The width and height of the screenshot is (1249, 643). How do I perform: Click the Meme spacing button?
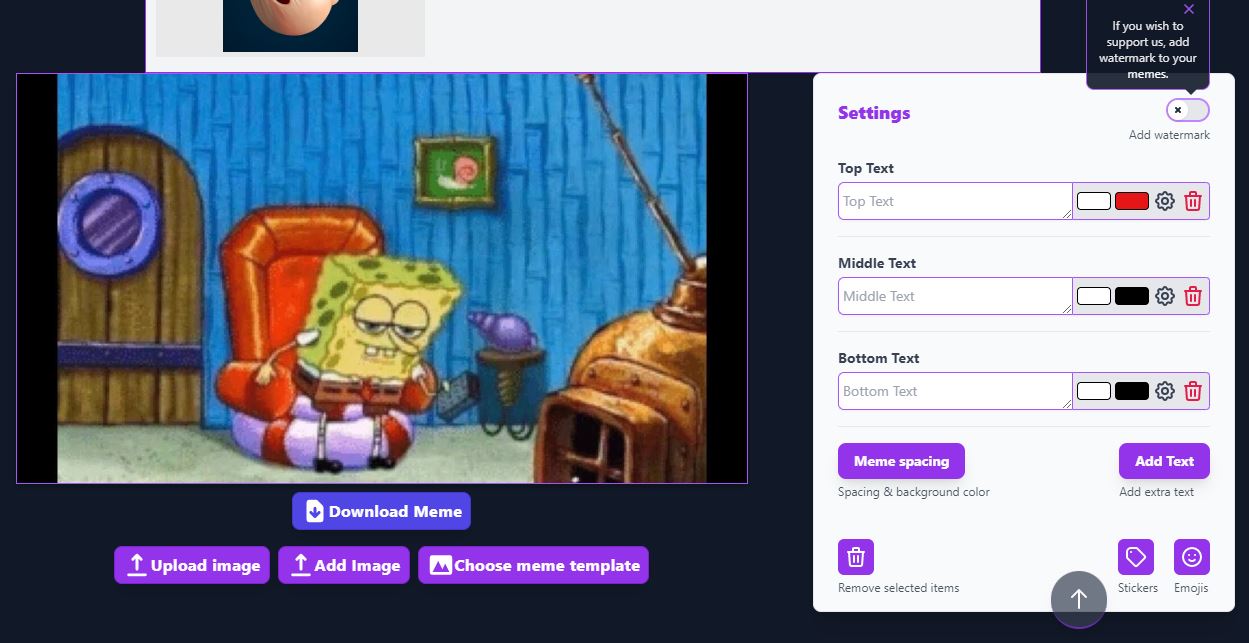pos(901,461)
